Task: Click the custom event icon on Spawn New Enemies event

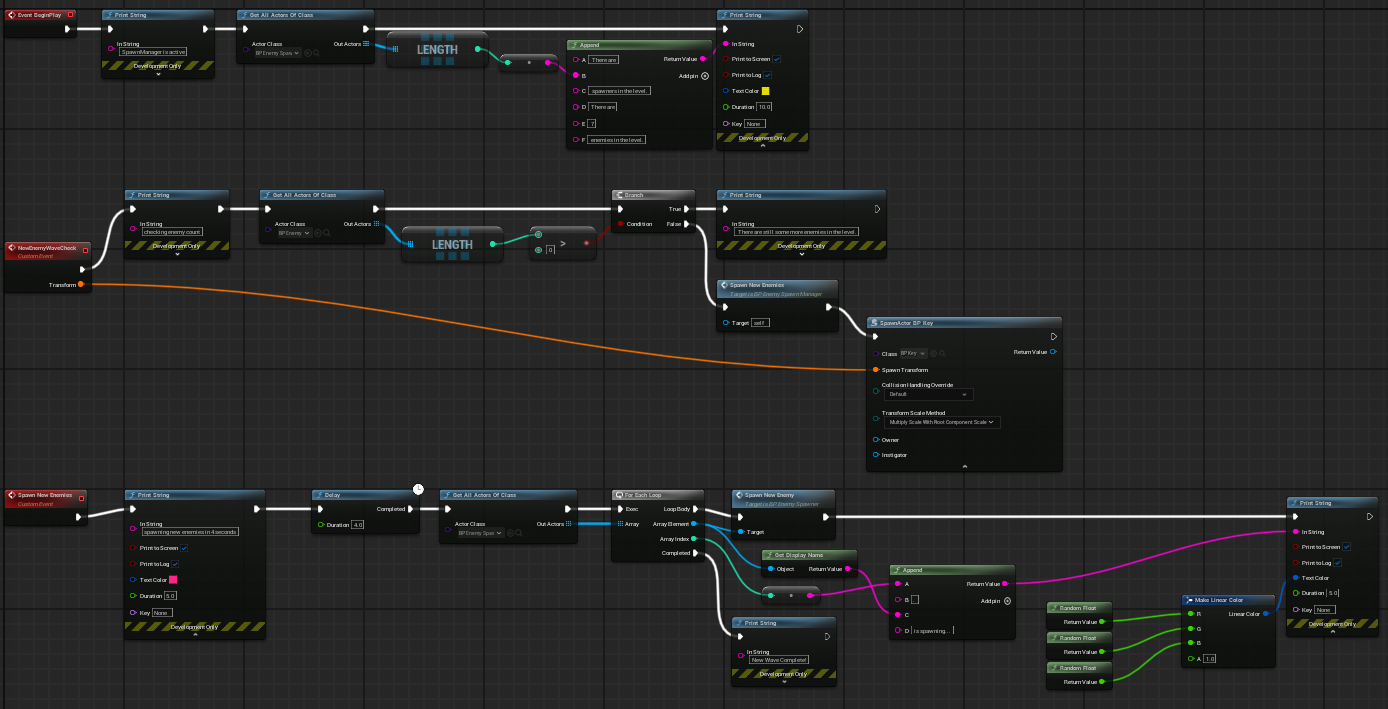Action: pos(12,495)
